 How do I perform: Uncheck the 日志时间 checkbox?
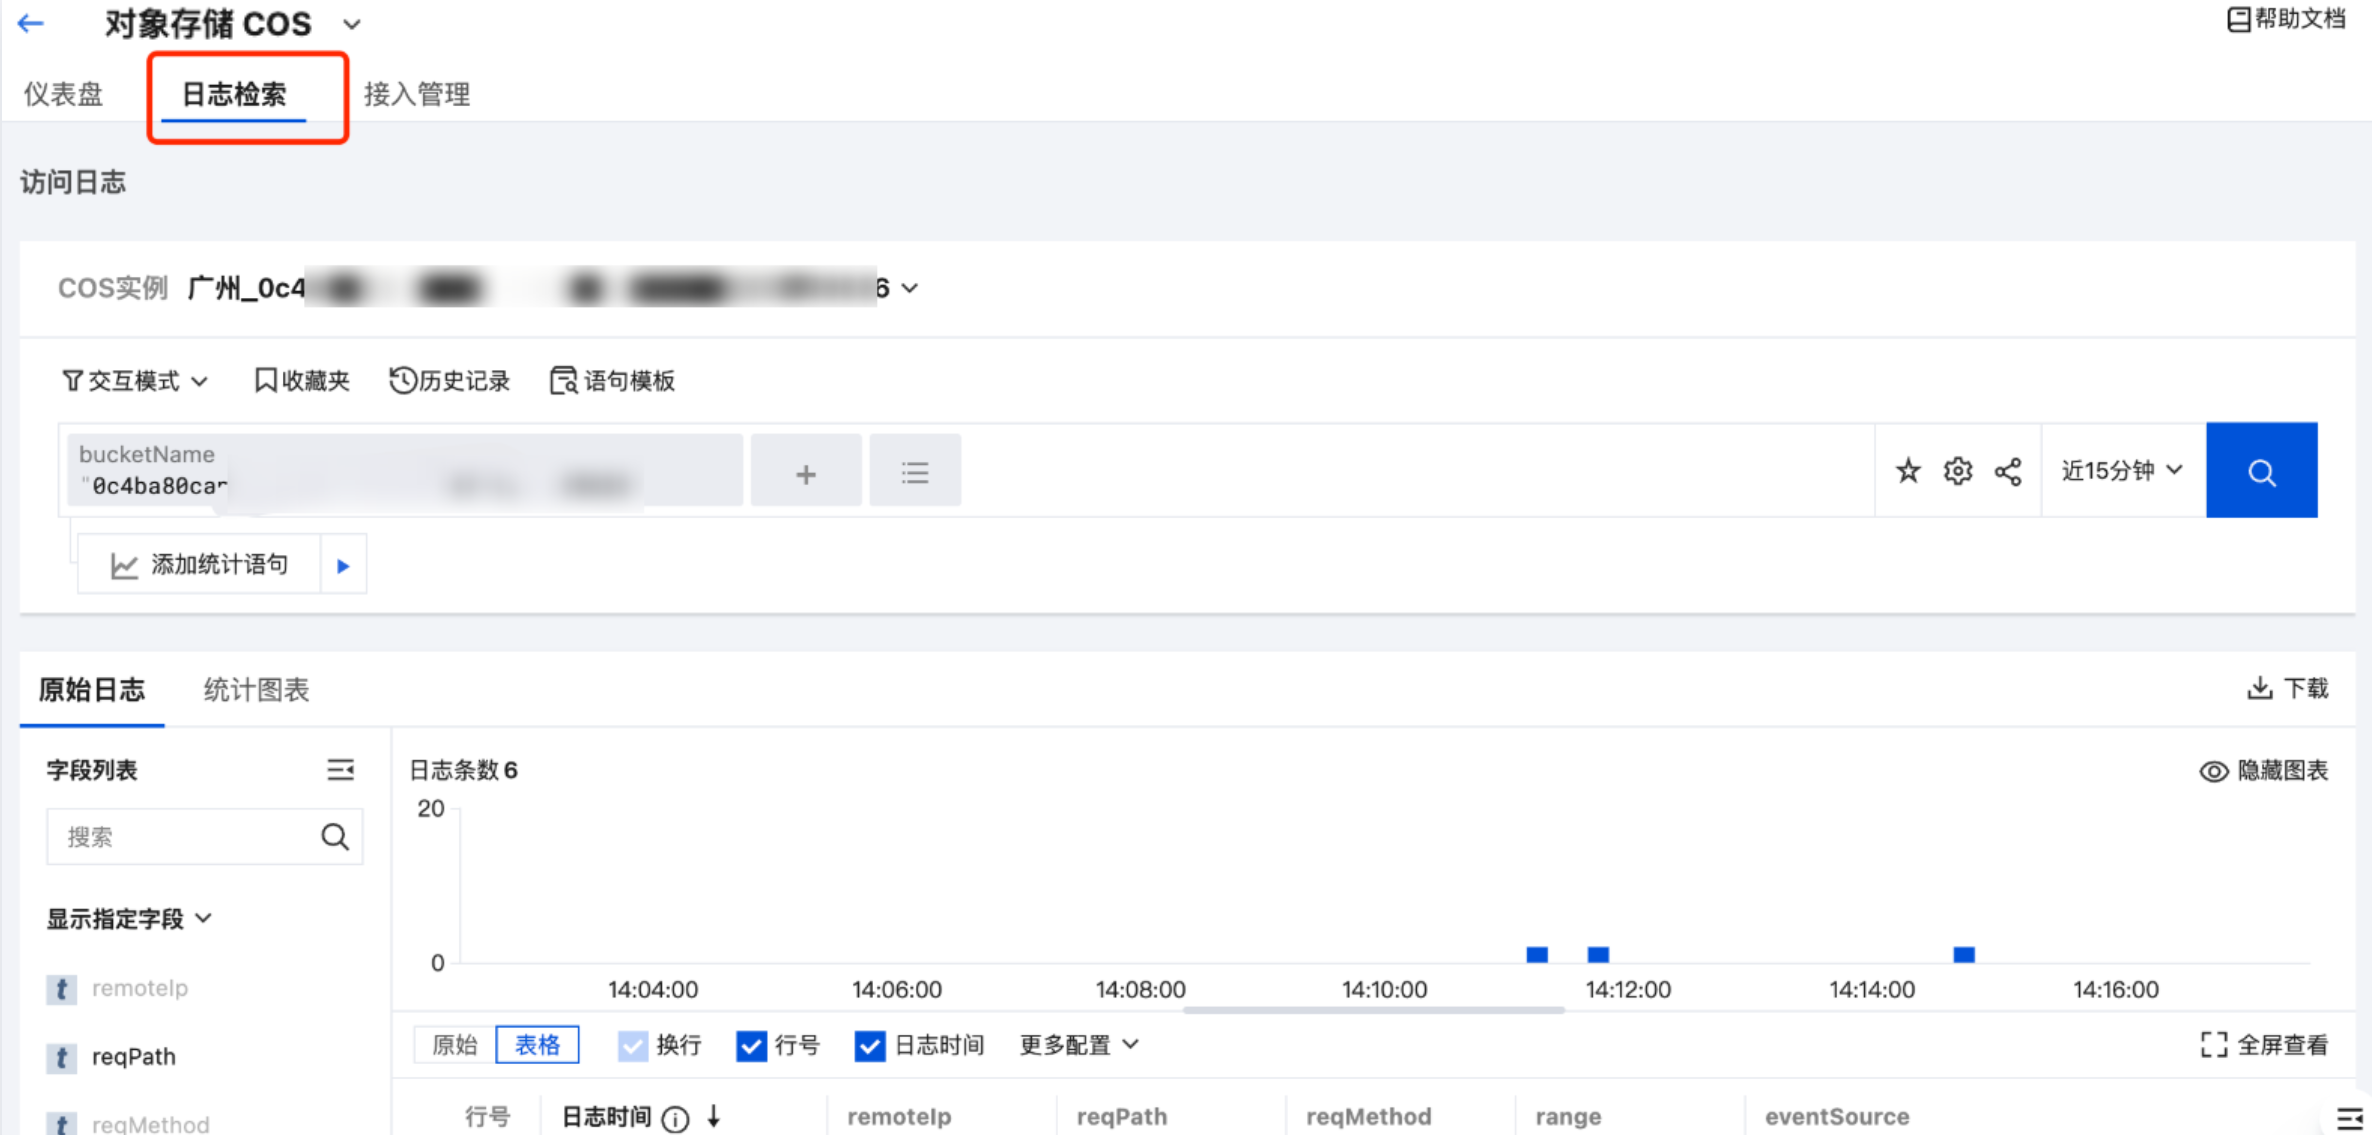(x=870, y=1046)
